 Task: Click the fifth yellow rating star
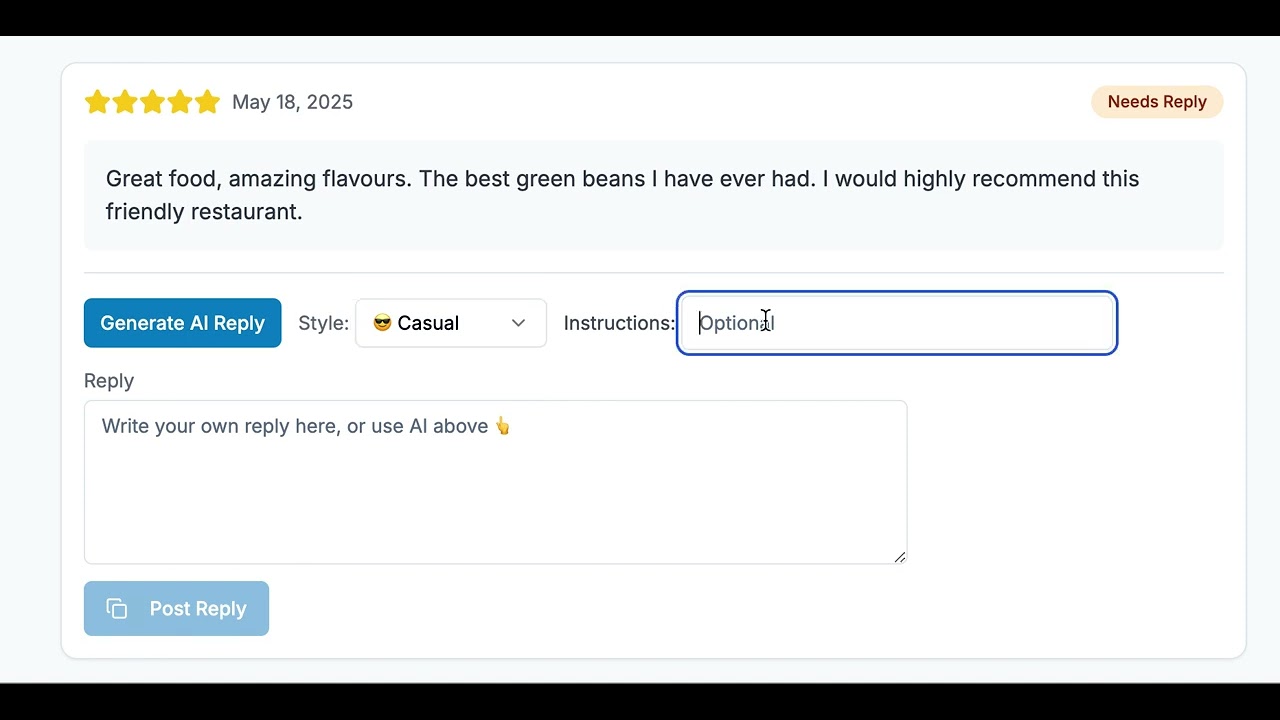tap(207, 102)
